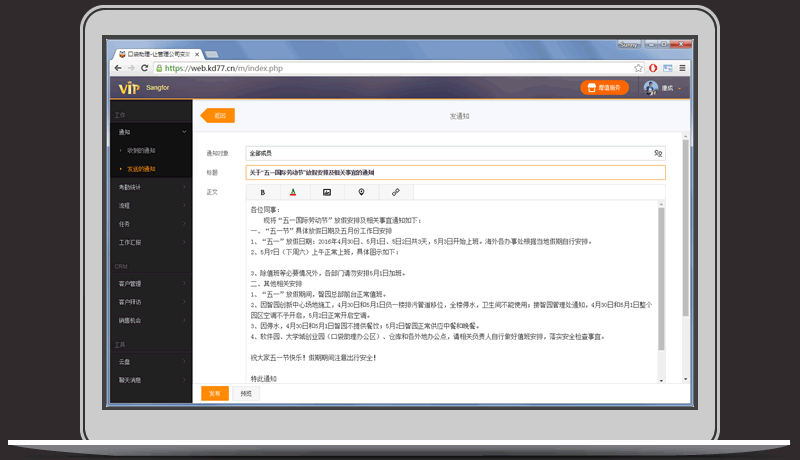Click the VIP logo in the header

[x=129, y=88]
